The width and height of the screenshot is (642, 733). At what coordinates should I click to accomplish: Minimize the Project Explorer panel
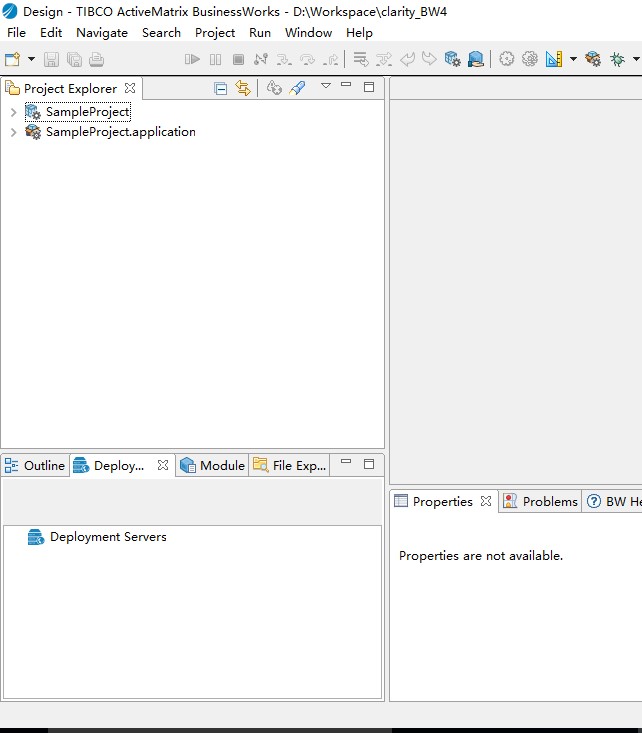(x=346, y=85)
